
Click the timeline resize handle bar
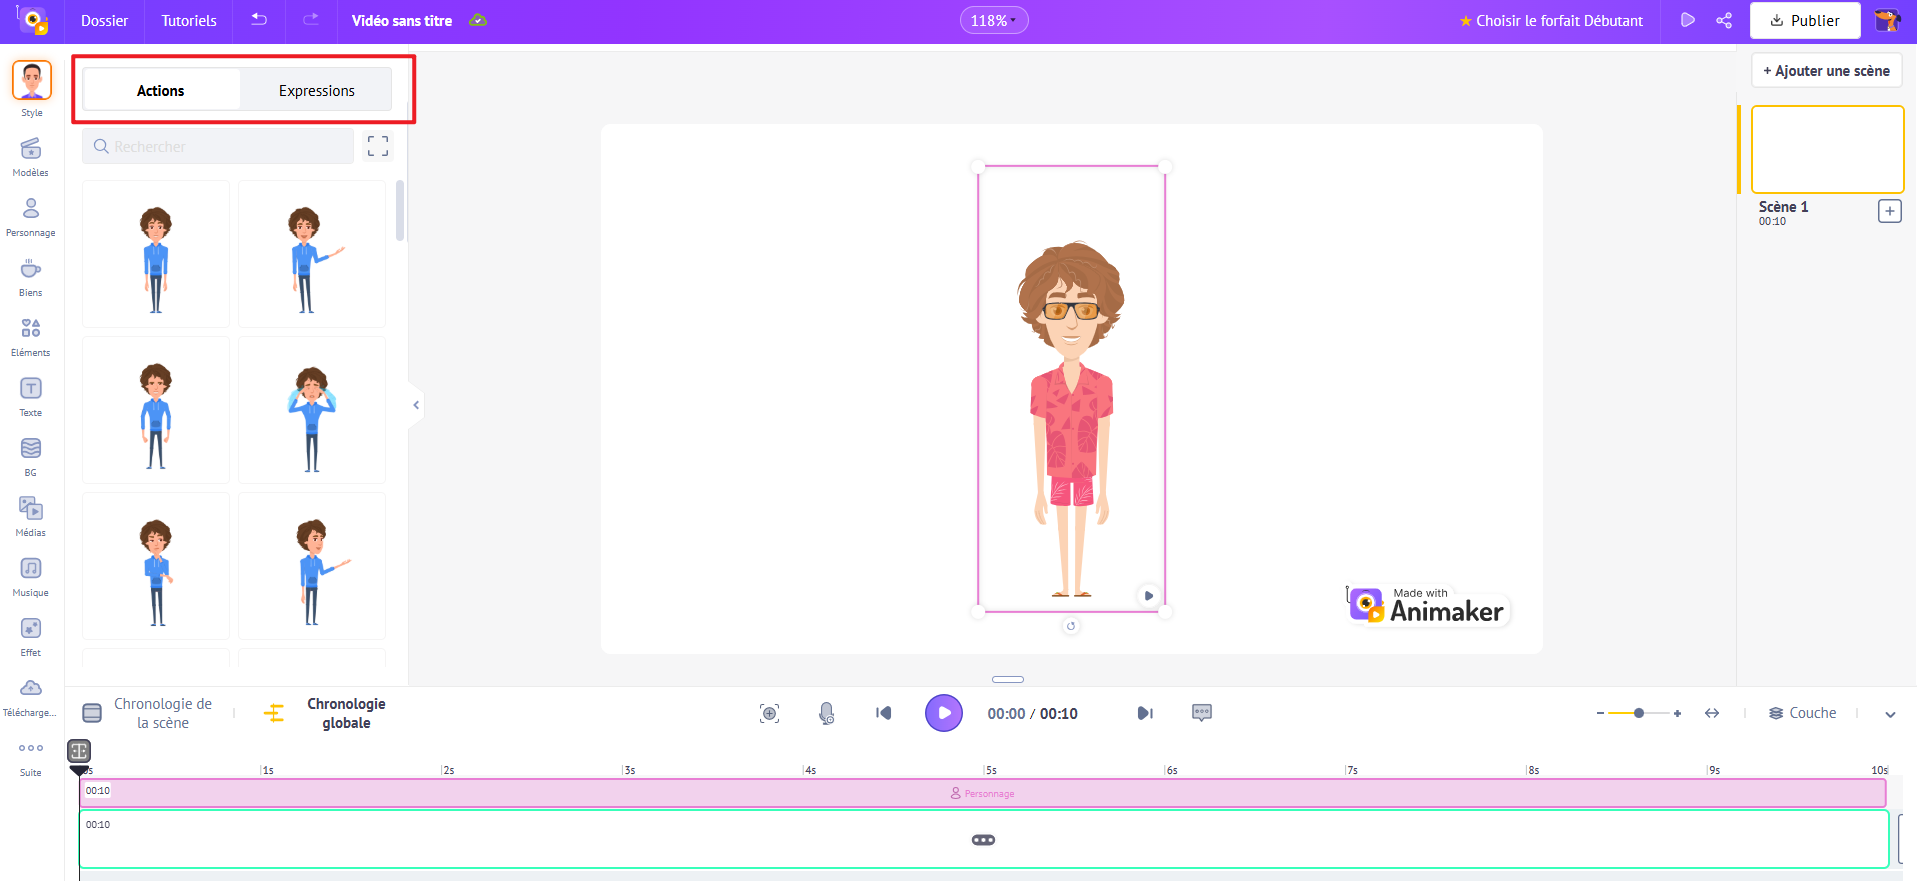click(x=1008, y=679)
